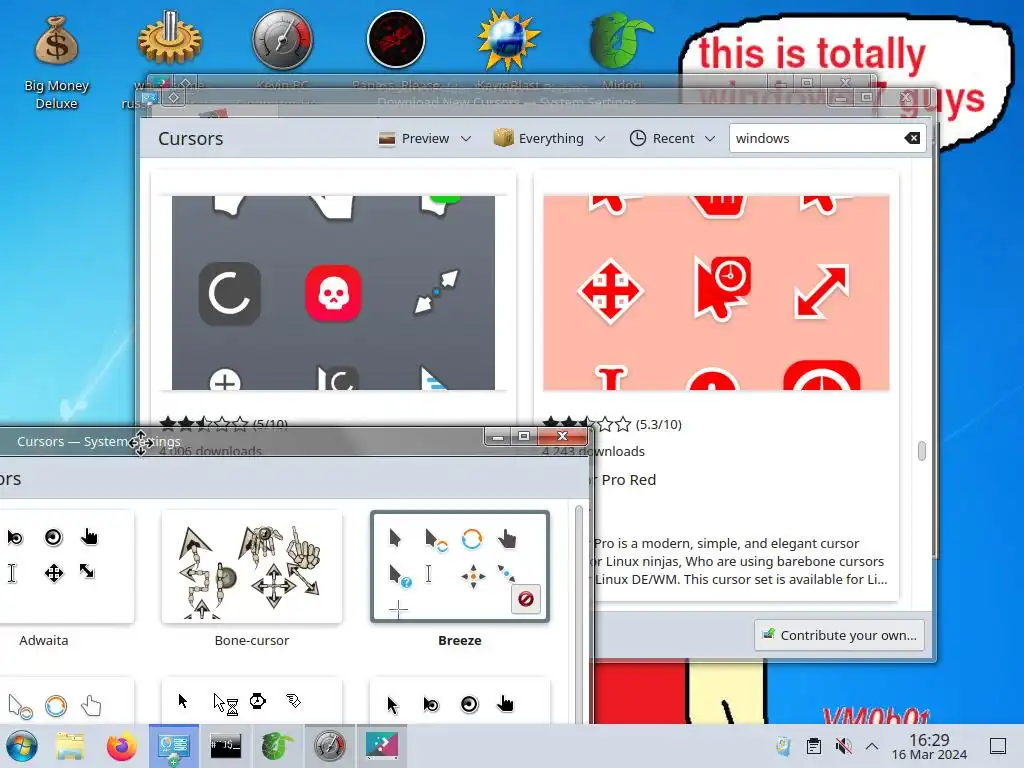Select the black cursor theme below Breeze
1024x768 pixels.
tap(460, 702)
